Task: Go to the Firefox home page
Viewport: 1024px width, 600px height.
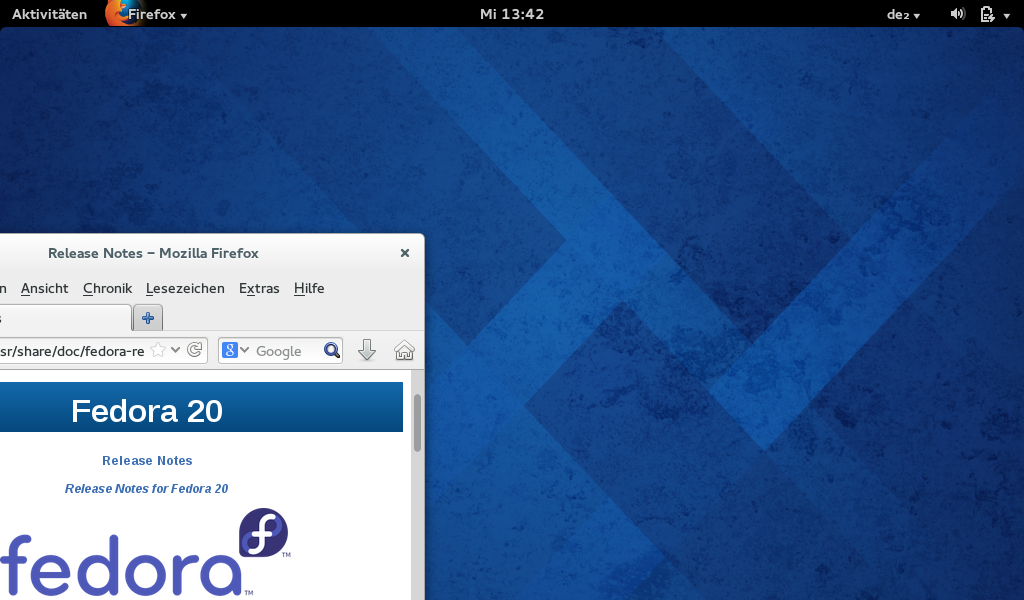Action: [404, 350]
